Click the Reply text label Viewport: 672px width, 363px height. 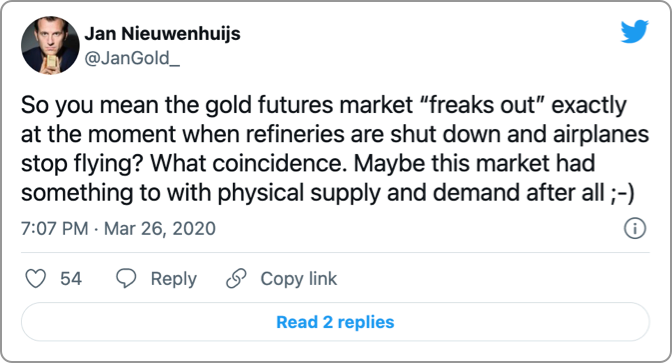[x=174, y=279]
